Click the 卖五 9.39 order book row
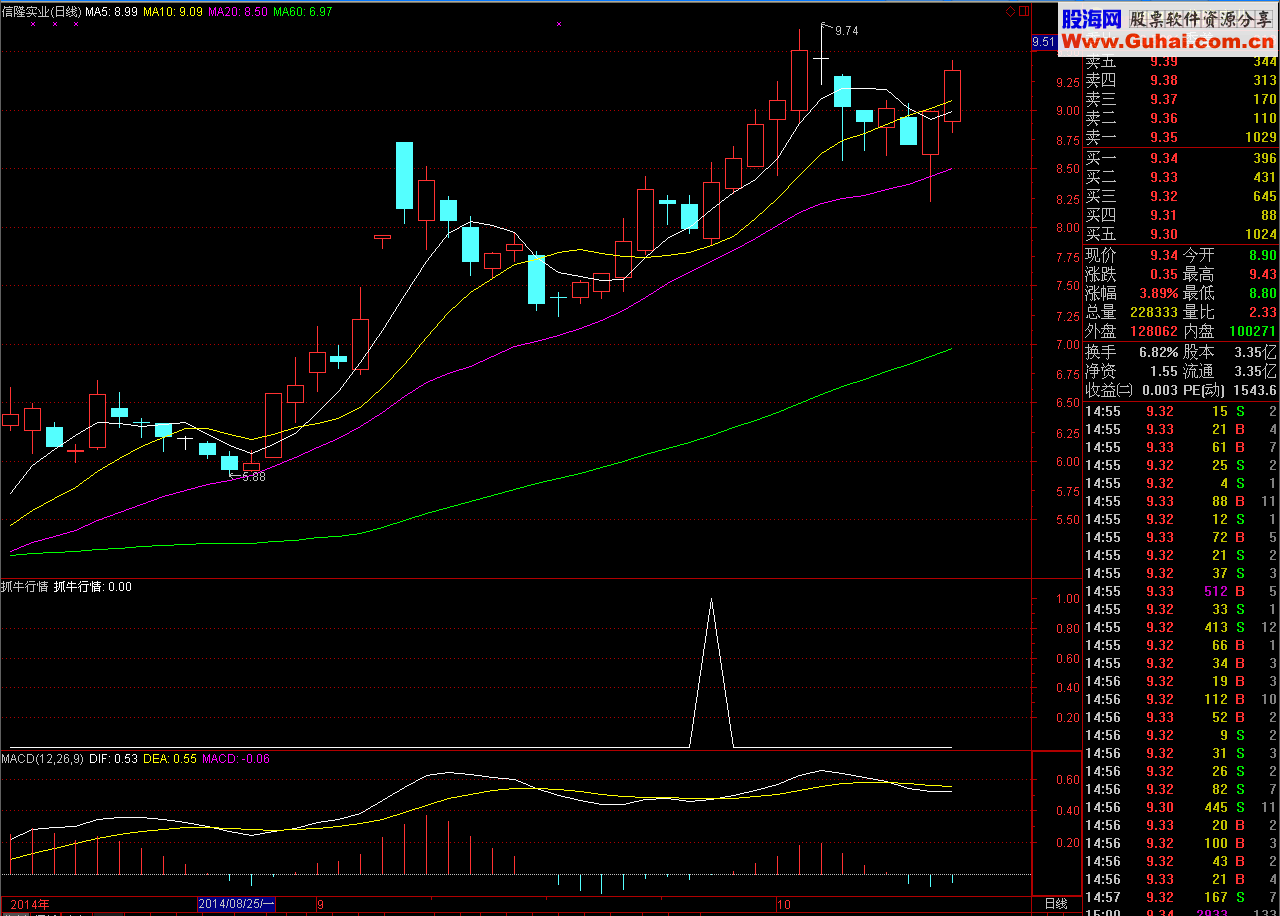 [x=1182, y=63]
